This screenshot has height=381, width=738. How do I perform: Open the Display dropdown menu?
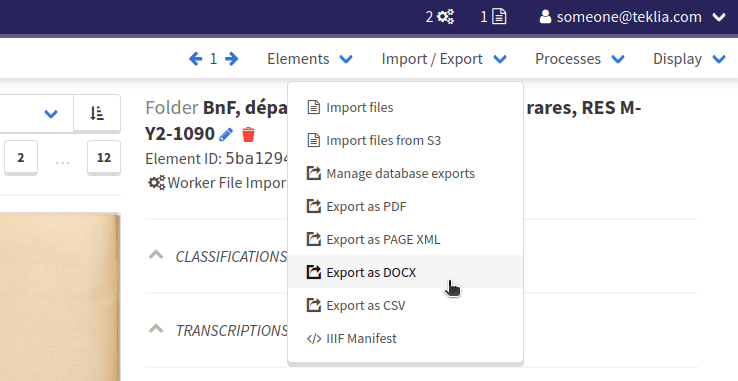(x=689, y=59)
